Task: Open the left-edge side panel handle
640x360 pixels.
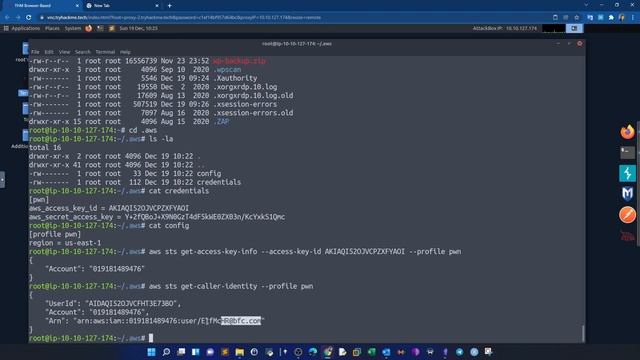Action: pos(2,179)
